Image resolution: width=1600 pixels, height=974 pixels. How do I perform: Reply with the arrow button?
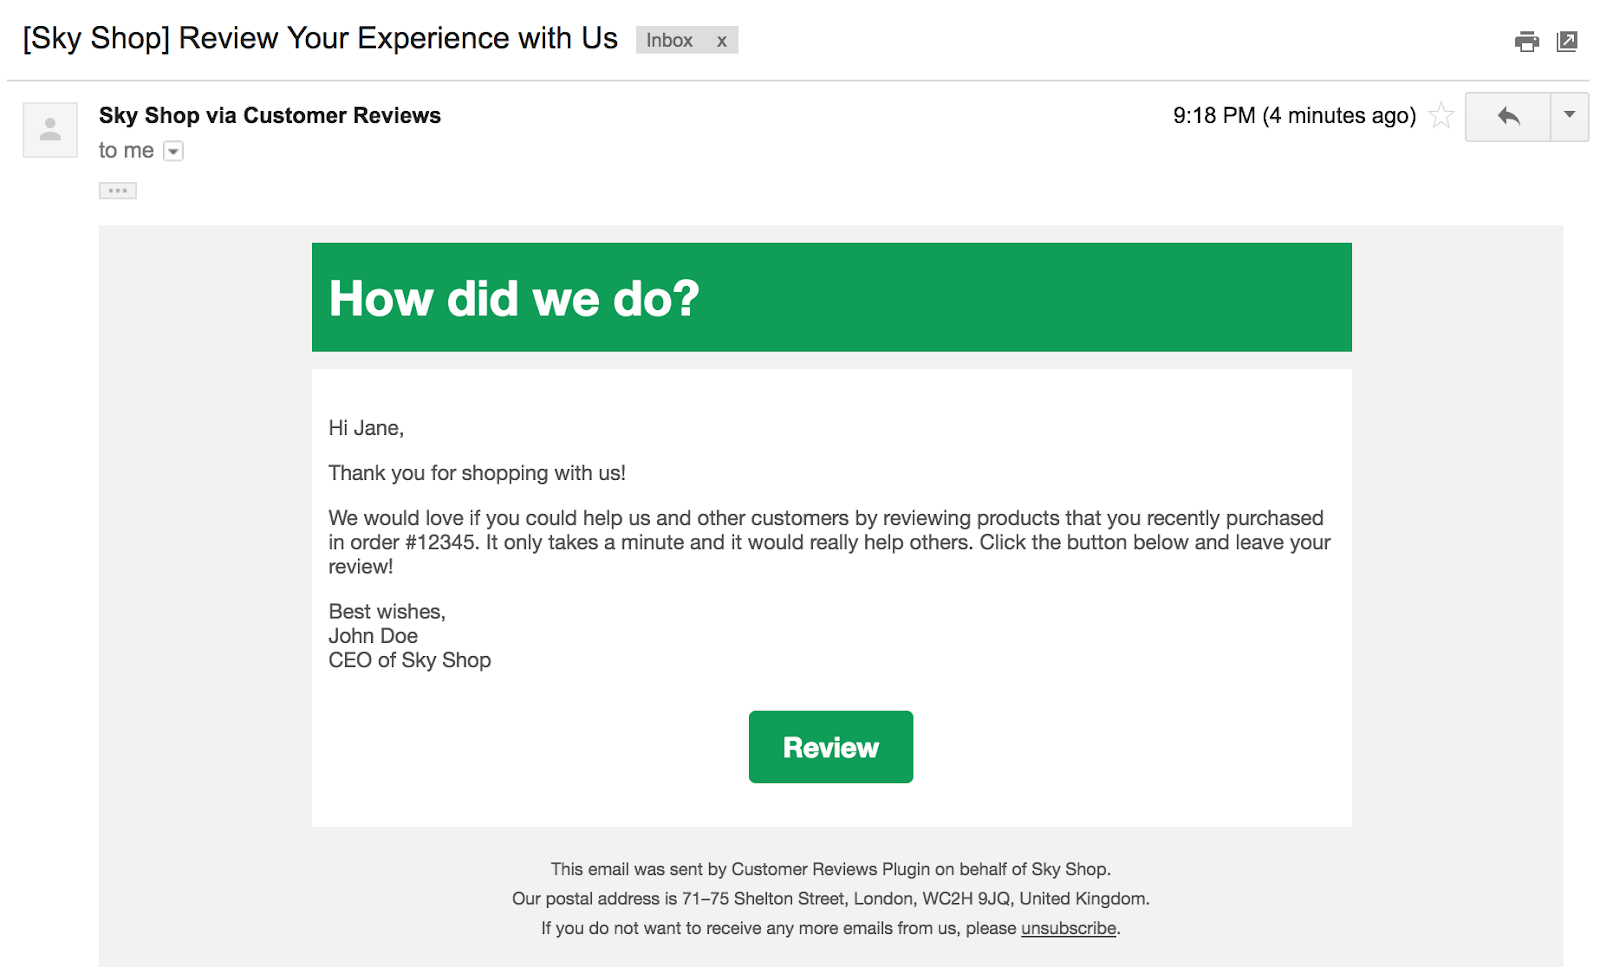[x=1508, y=117]
